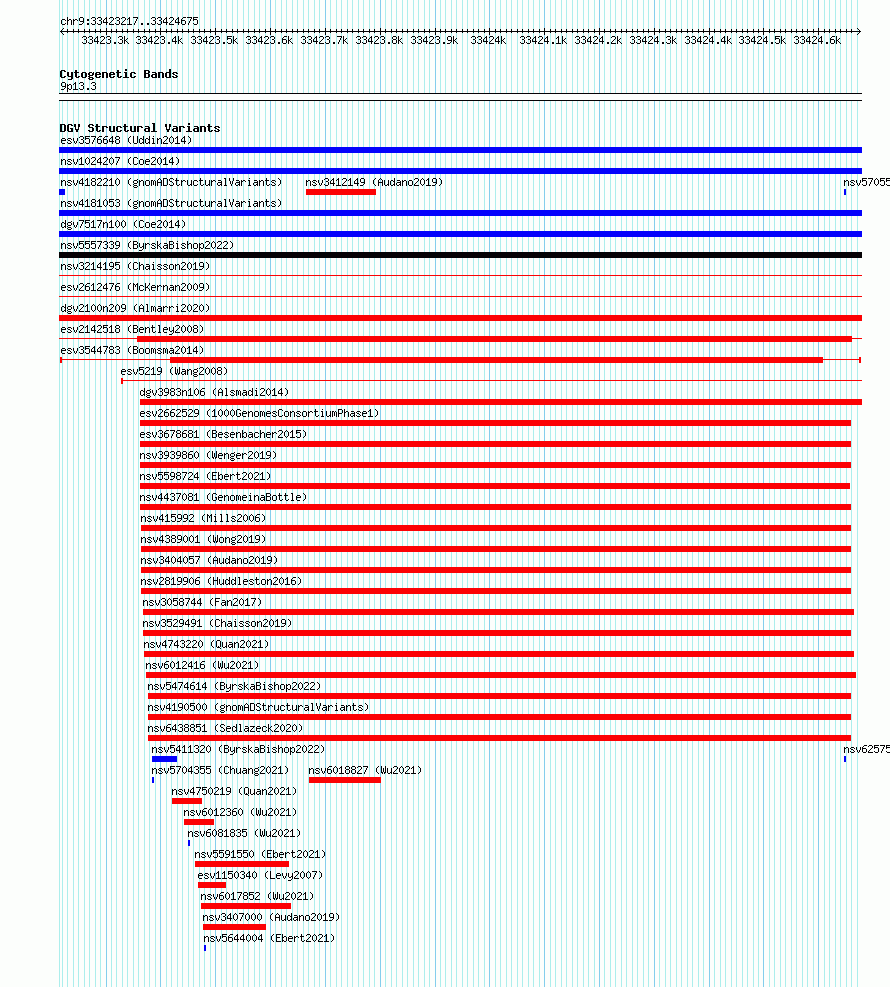The width and height of the screenshot is (890, 987).
Task: Open the nsv415992 (Mills2006) label
Action: [203, 518]
